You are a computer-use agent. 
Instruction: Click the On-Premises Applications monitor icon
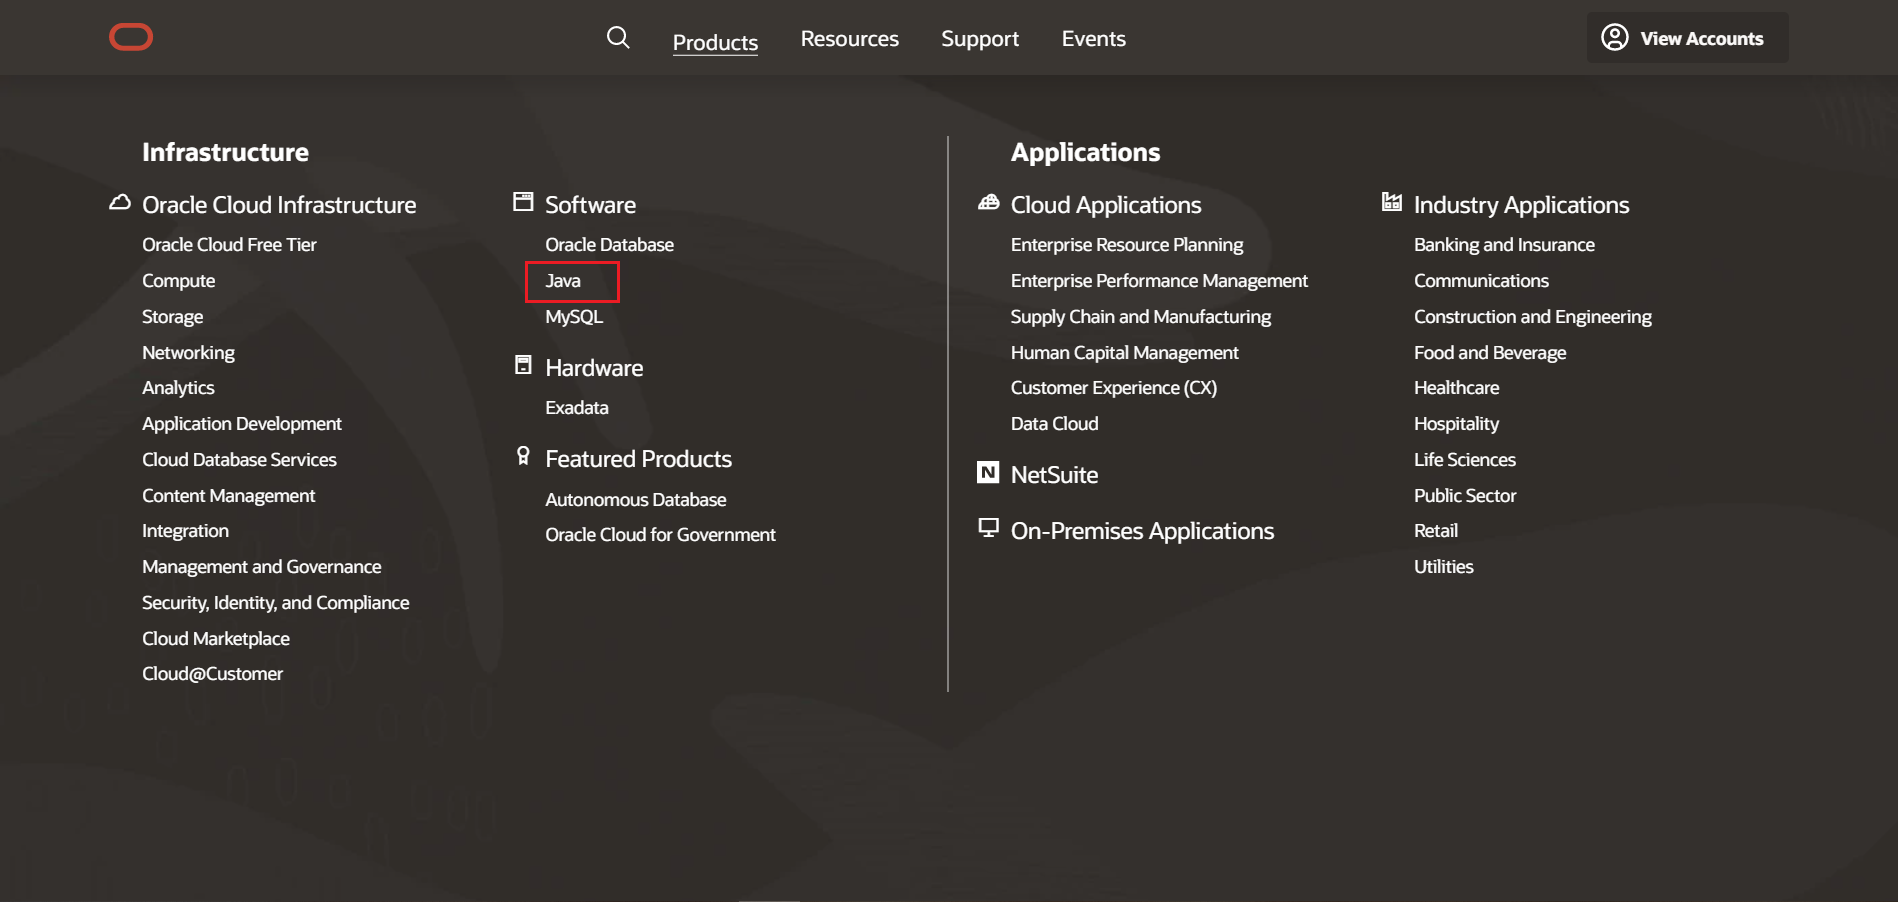coord(988,528)
